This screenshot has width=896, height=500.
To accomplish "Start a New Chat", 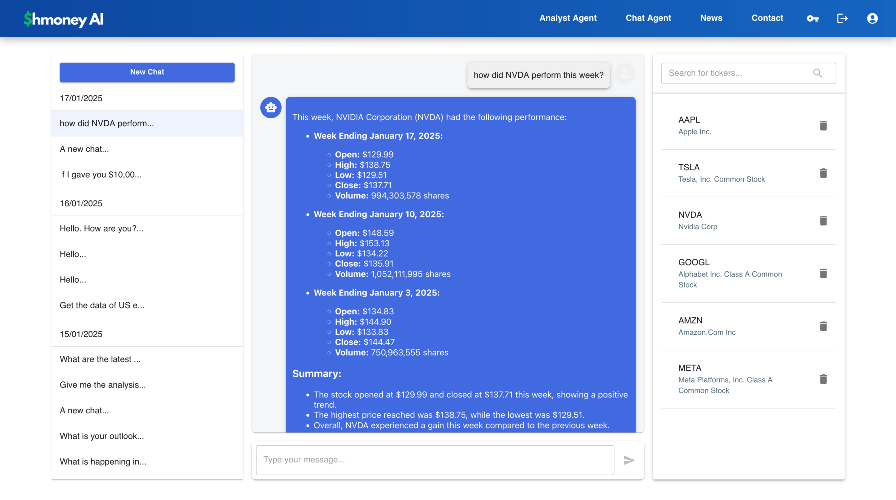I will (x=147, y=72).
